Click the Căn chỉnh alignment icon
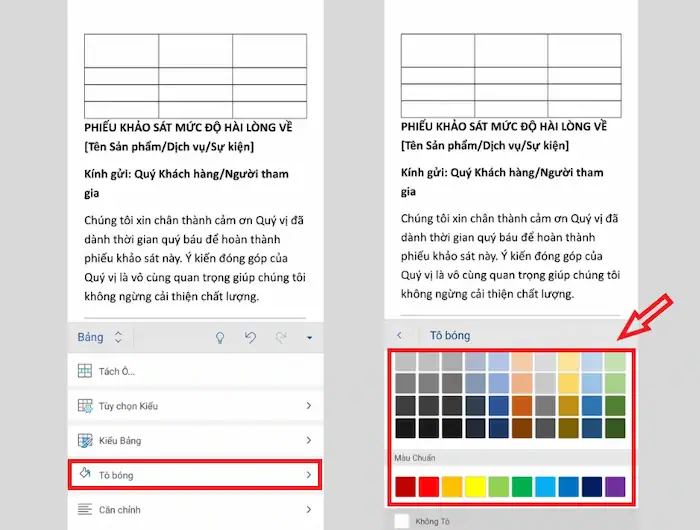700x530 pixels. pos(85,509)
